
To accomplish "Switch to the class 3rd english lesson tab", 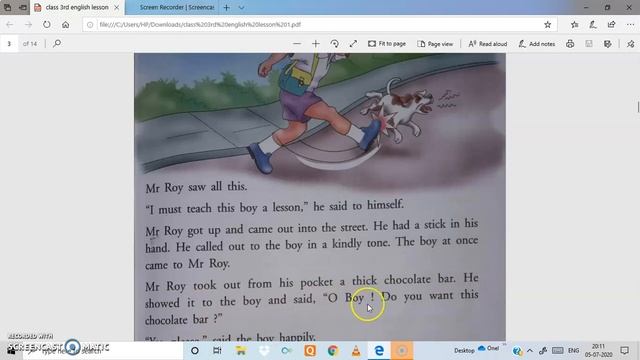I will click(x=77, y=7).
